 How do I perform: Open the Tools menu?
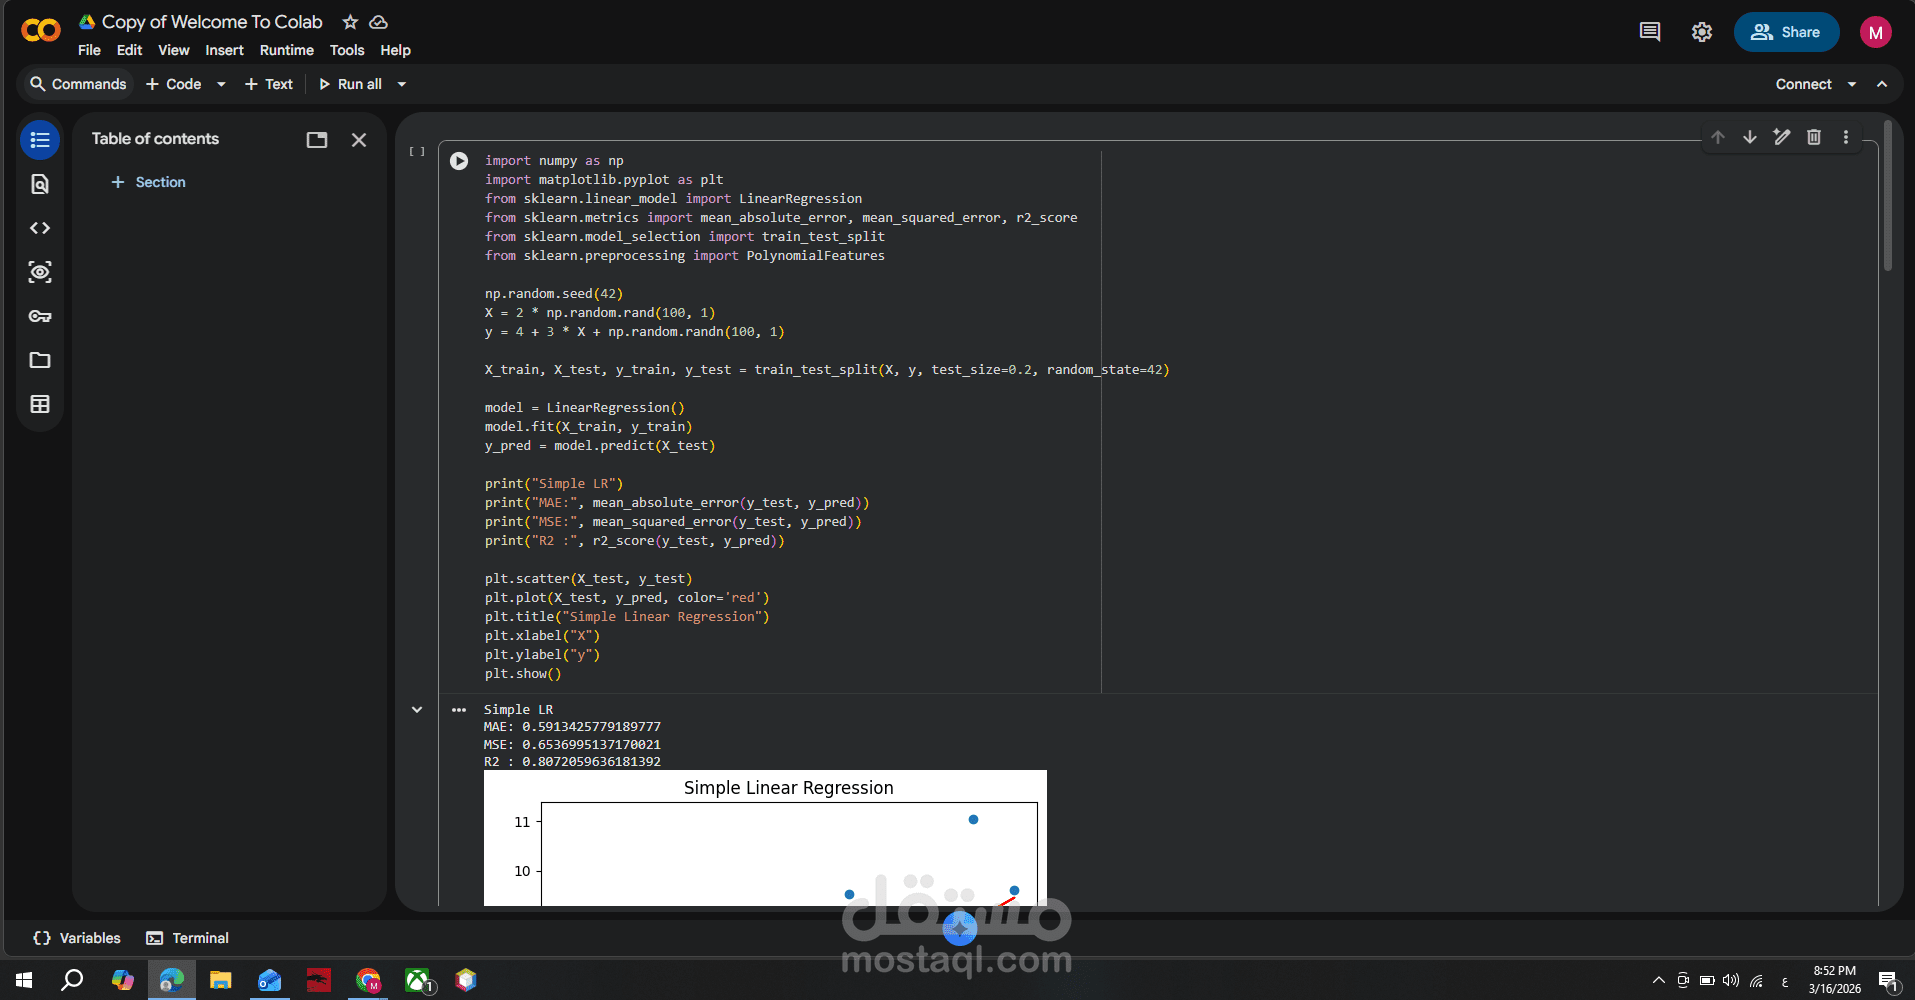click(x=347, y=50)
